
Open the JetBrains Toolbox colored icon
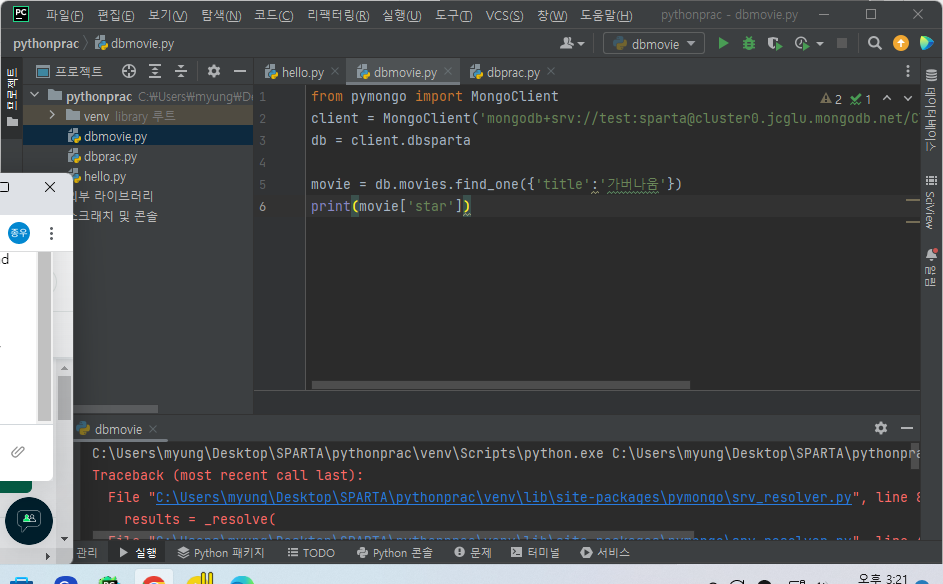[927, 43]
